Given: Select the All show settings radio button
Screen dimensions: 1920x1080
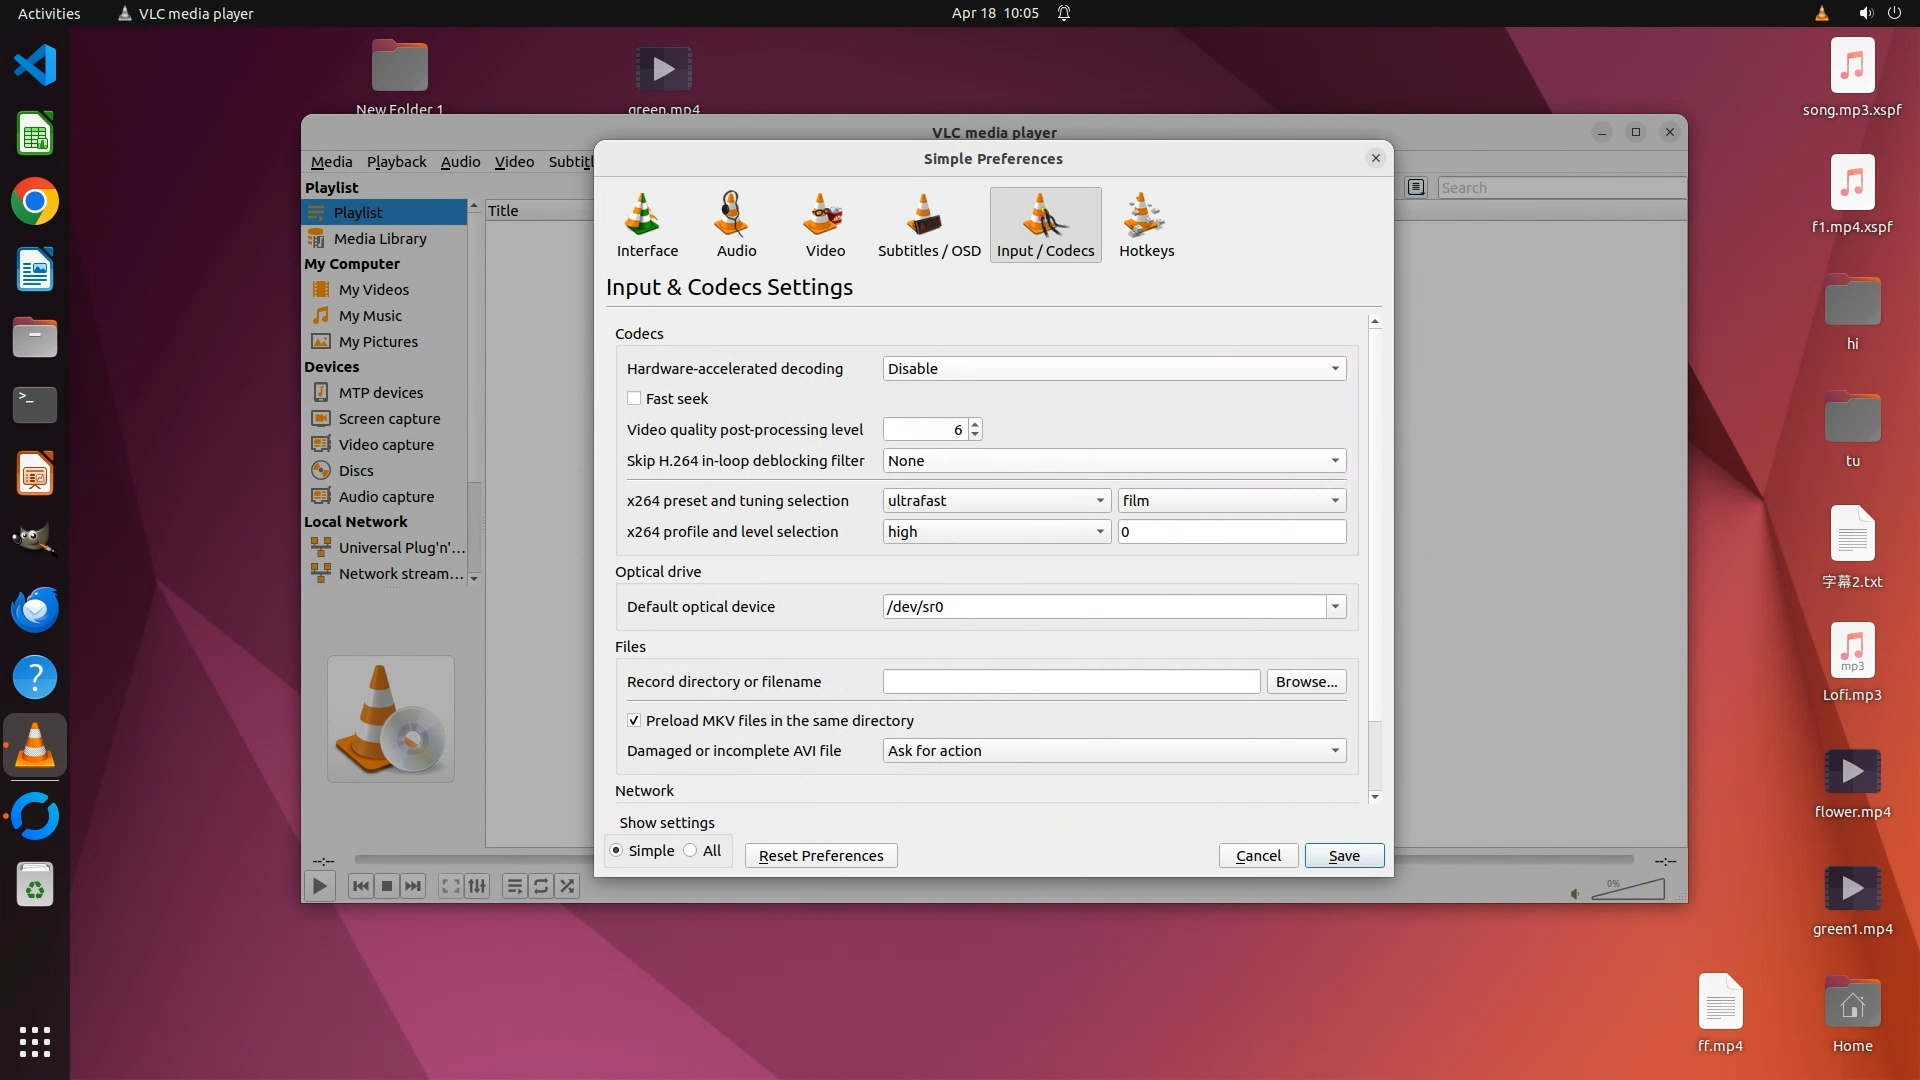Looking at the screenshot, I should pyautogui.click(x=691, y=851).
